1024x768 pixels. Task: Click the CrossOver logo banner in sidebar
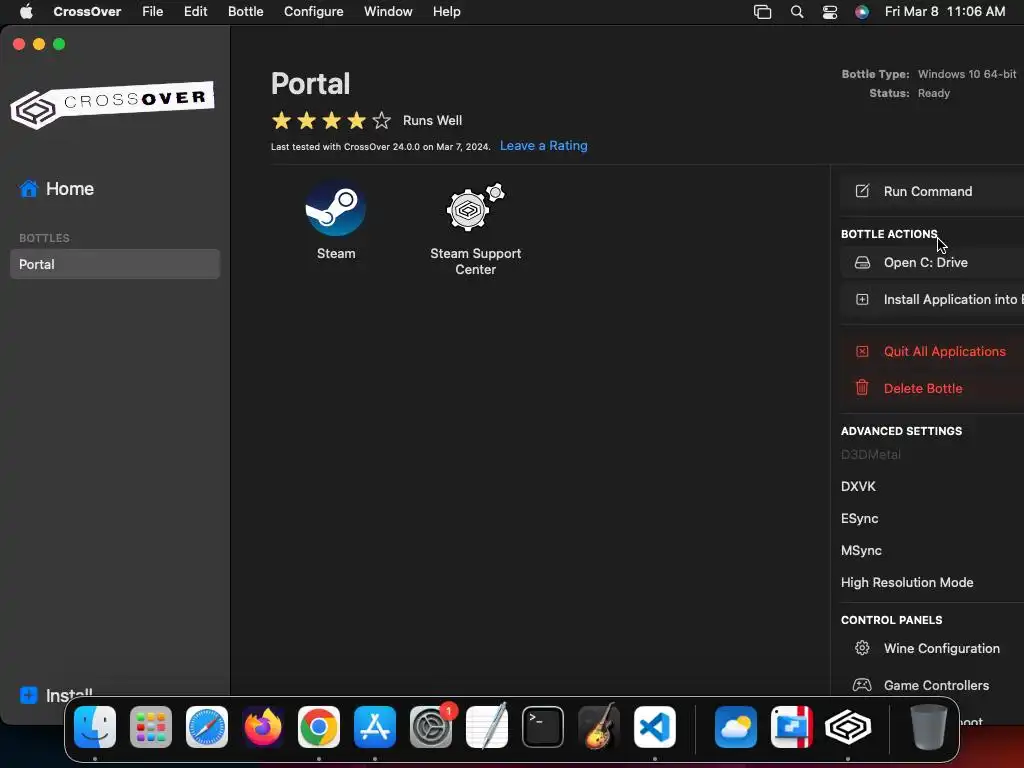112,104
